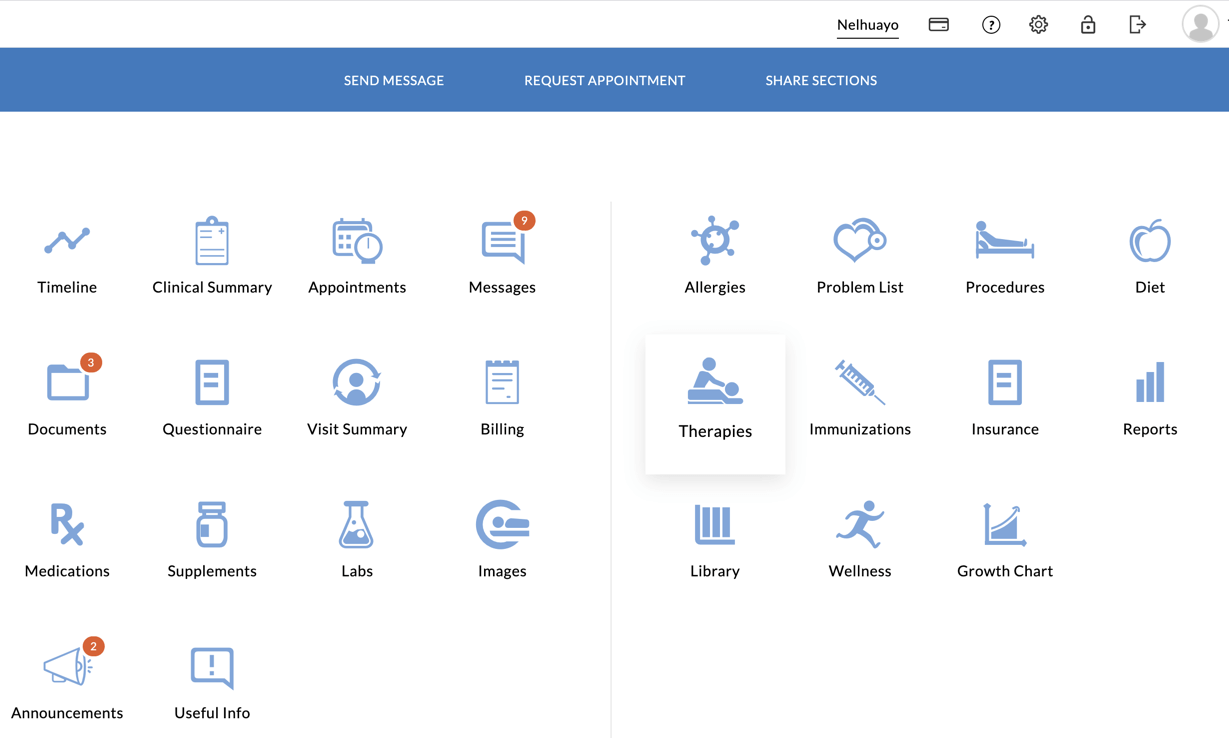Click Request Appointment menu item
The image size is (1229, 738).
point(604,80)
